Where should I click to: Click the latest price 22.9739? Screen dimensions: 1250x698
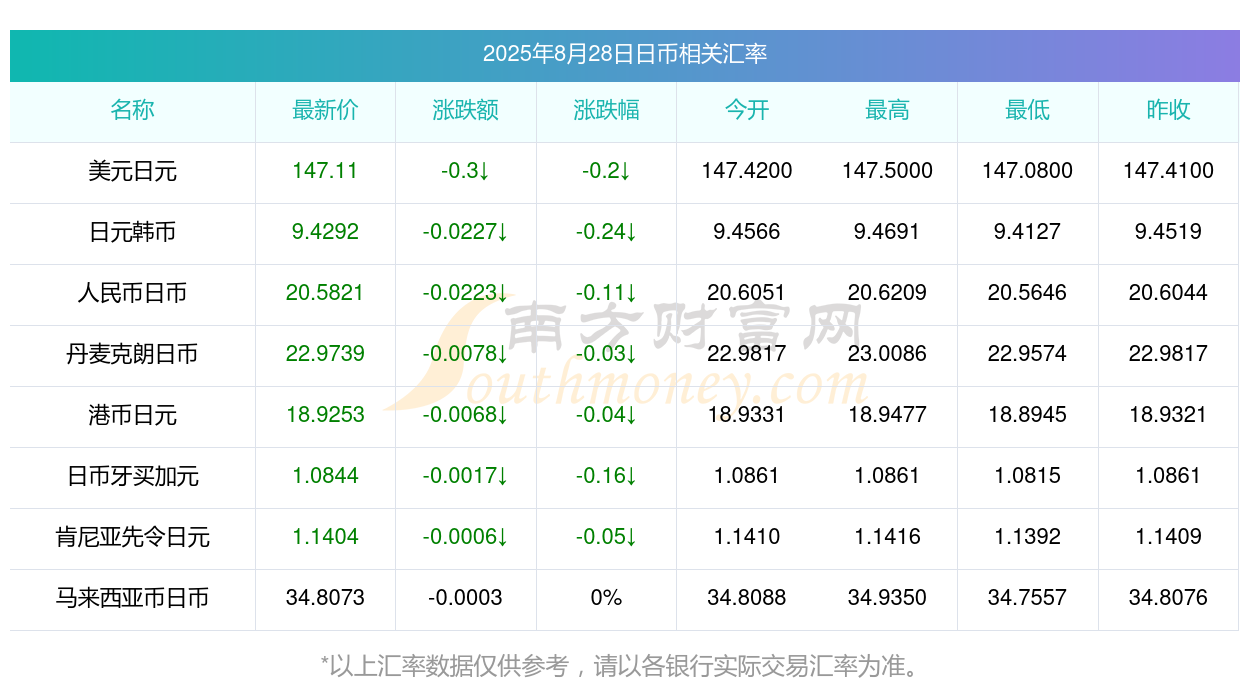click(325, 354)
